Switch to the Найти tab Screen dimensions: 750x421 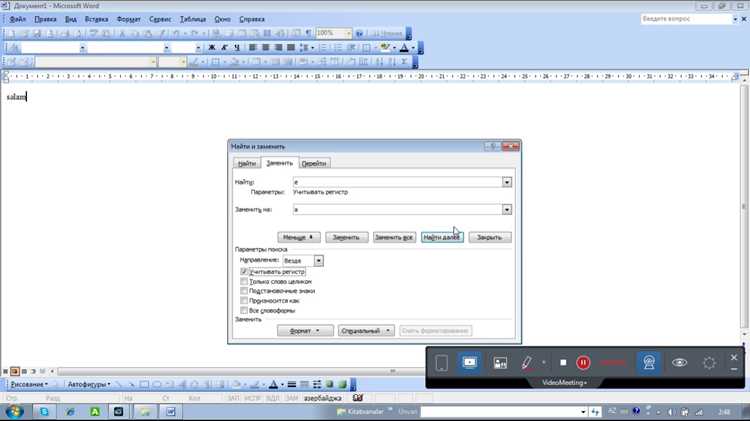click(247, 164)
